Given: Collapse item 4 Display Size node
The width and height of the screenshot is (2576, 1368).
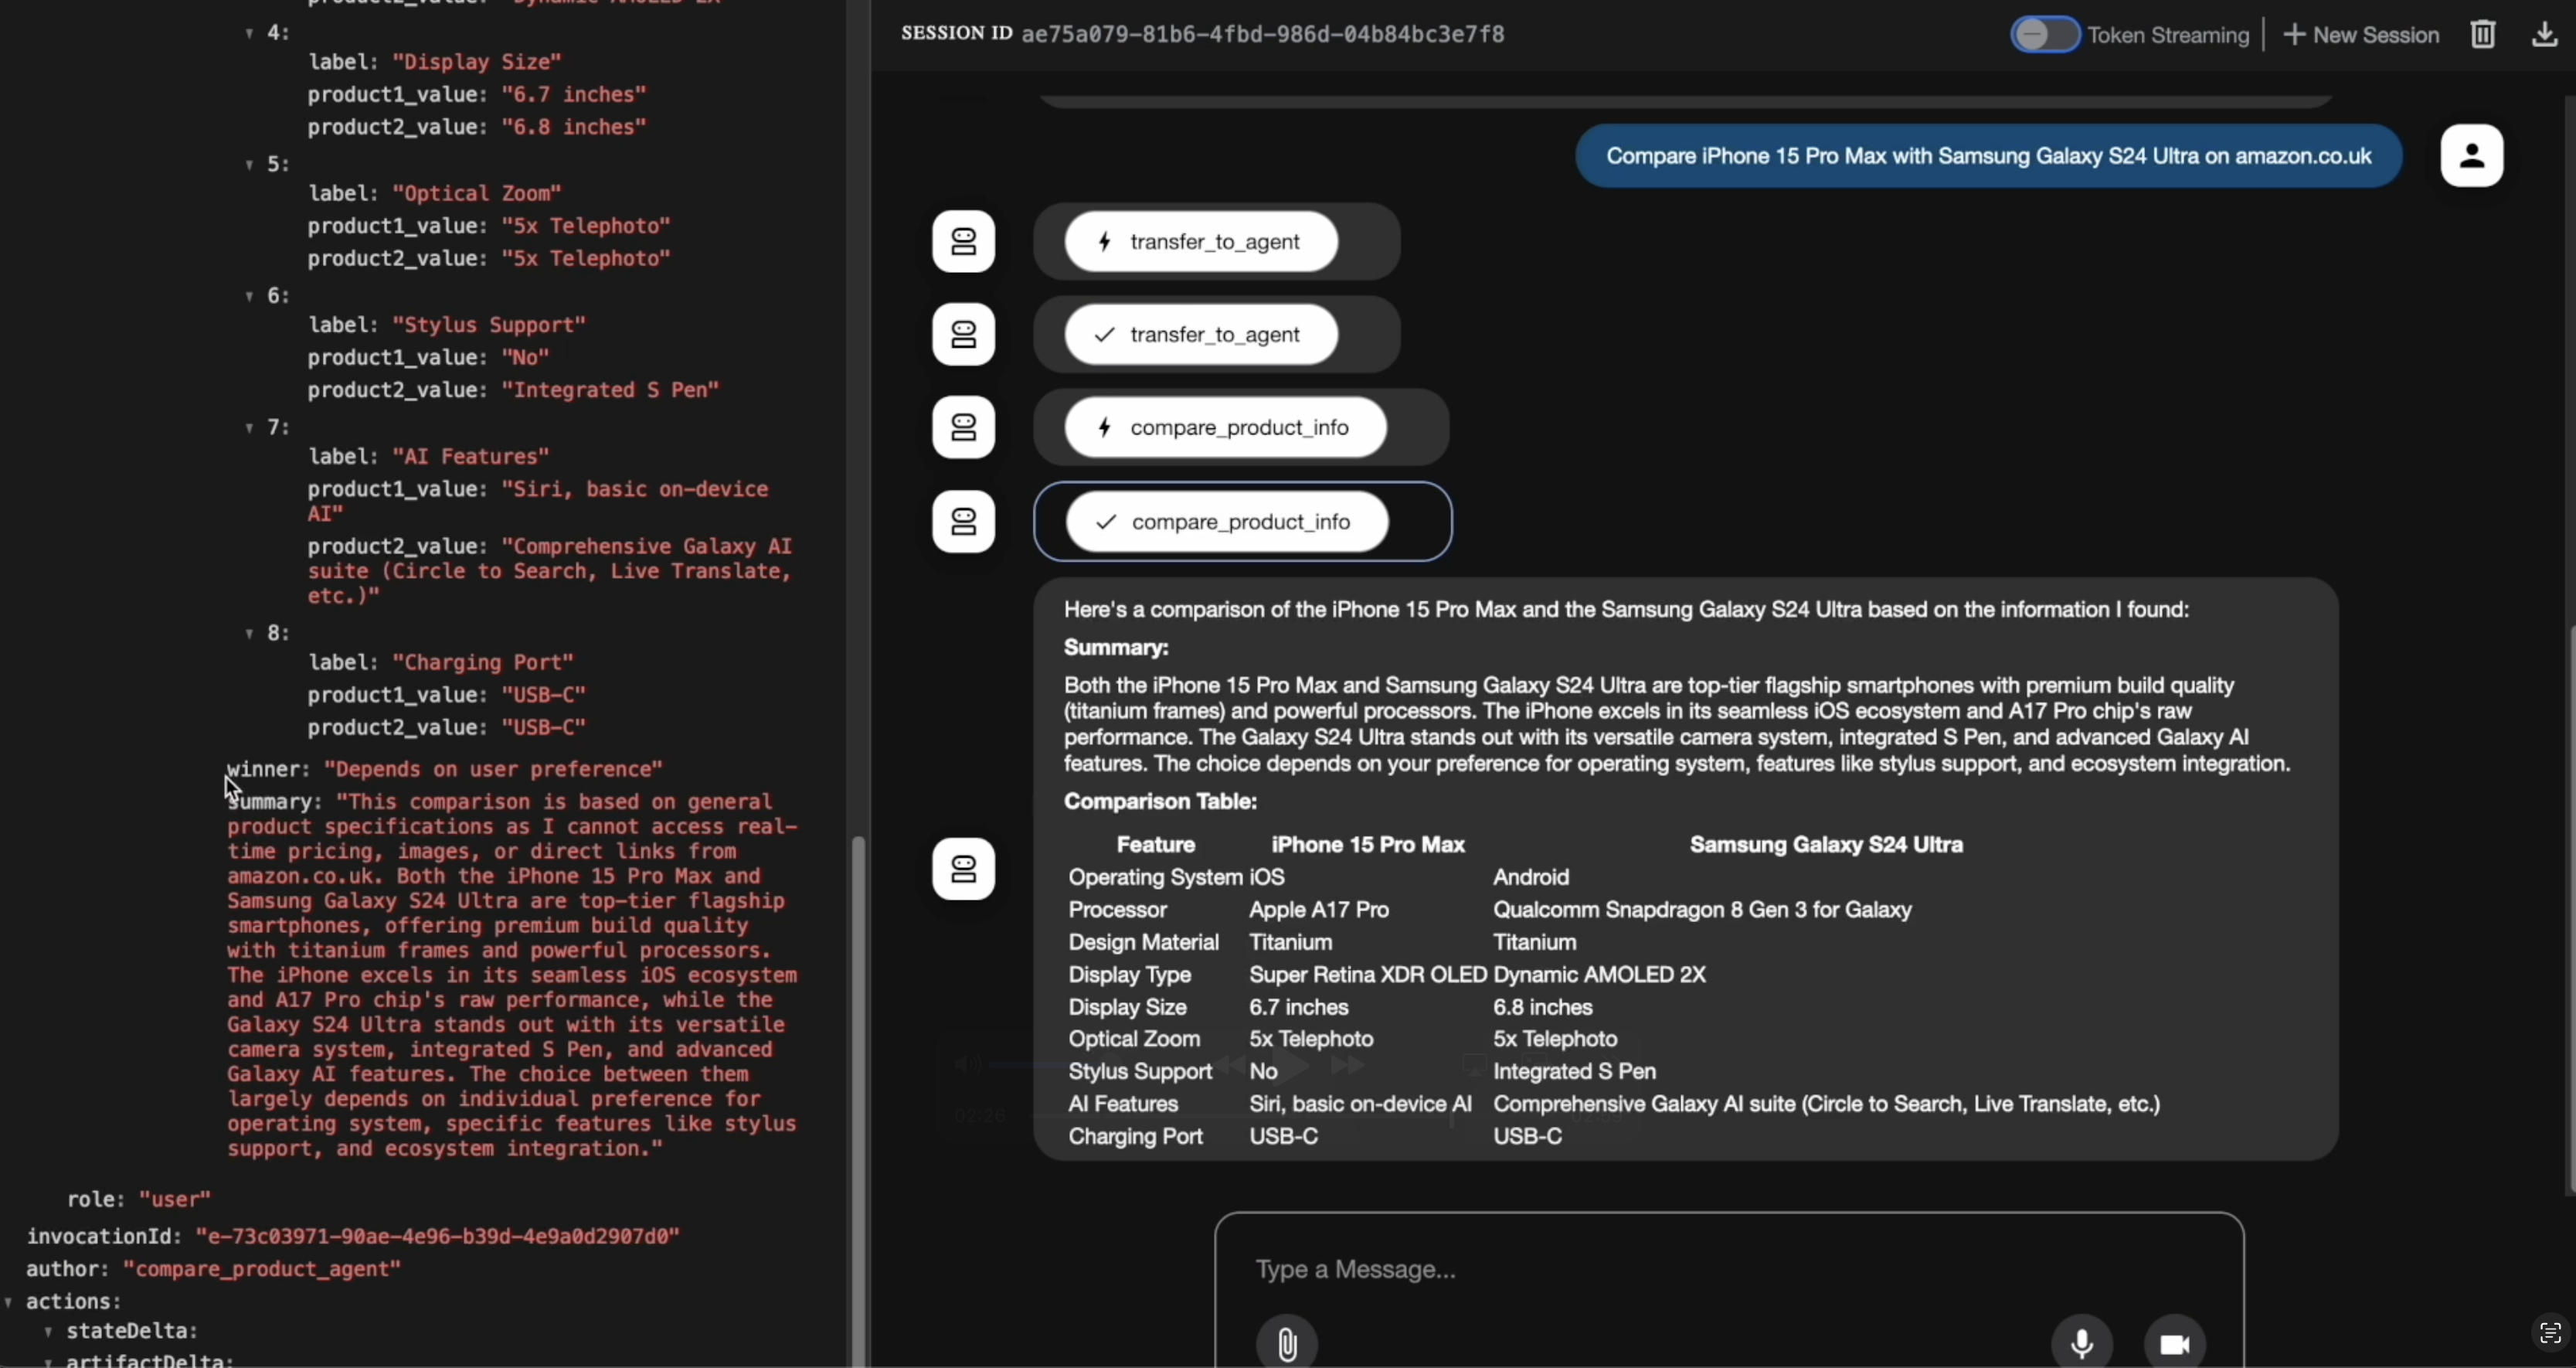Looking at the screenshot, I should 249,33.
